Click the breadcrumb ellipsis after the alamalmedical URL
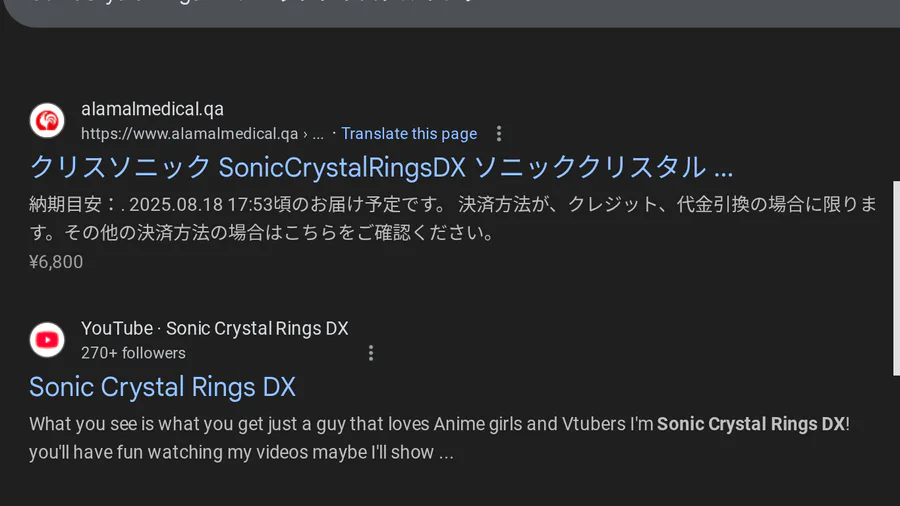This screenshot has height=506, width=900. tap(318, 134)
